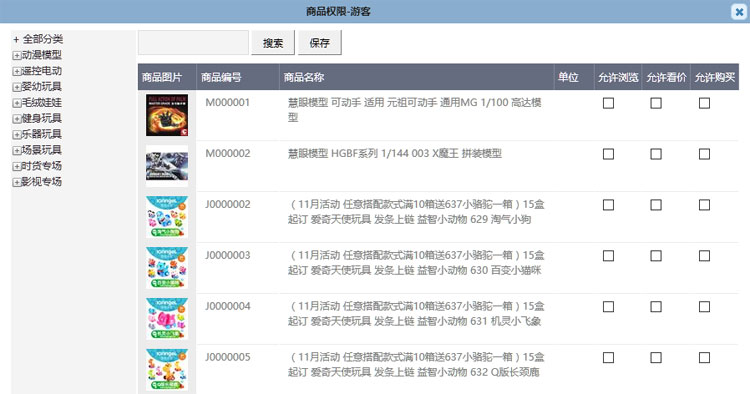Check 允许购买 for product J0000003
750x394 pixels.
click(704, 256)
